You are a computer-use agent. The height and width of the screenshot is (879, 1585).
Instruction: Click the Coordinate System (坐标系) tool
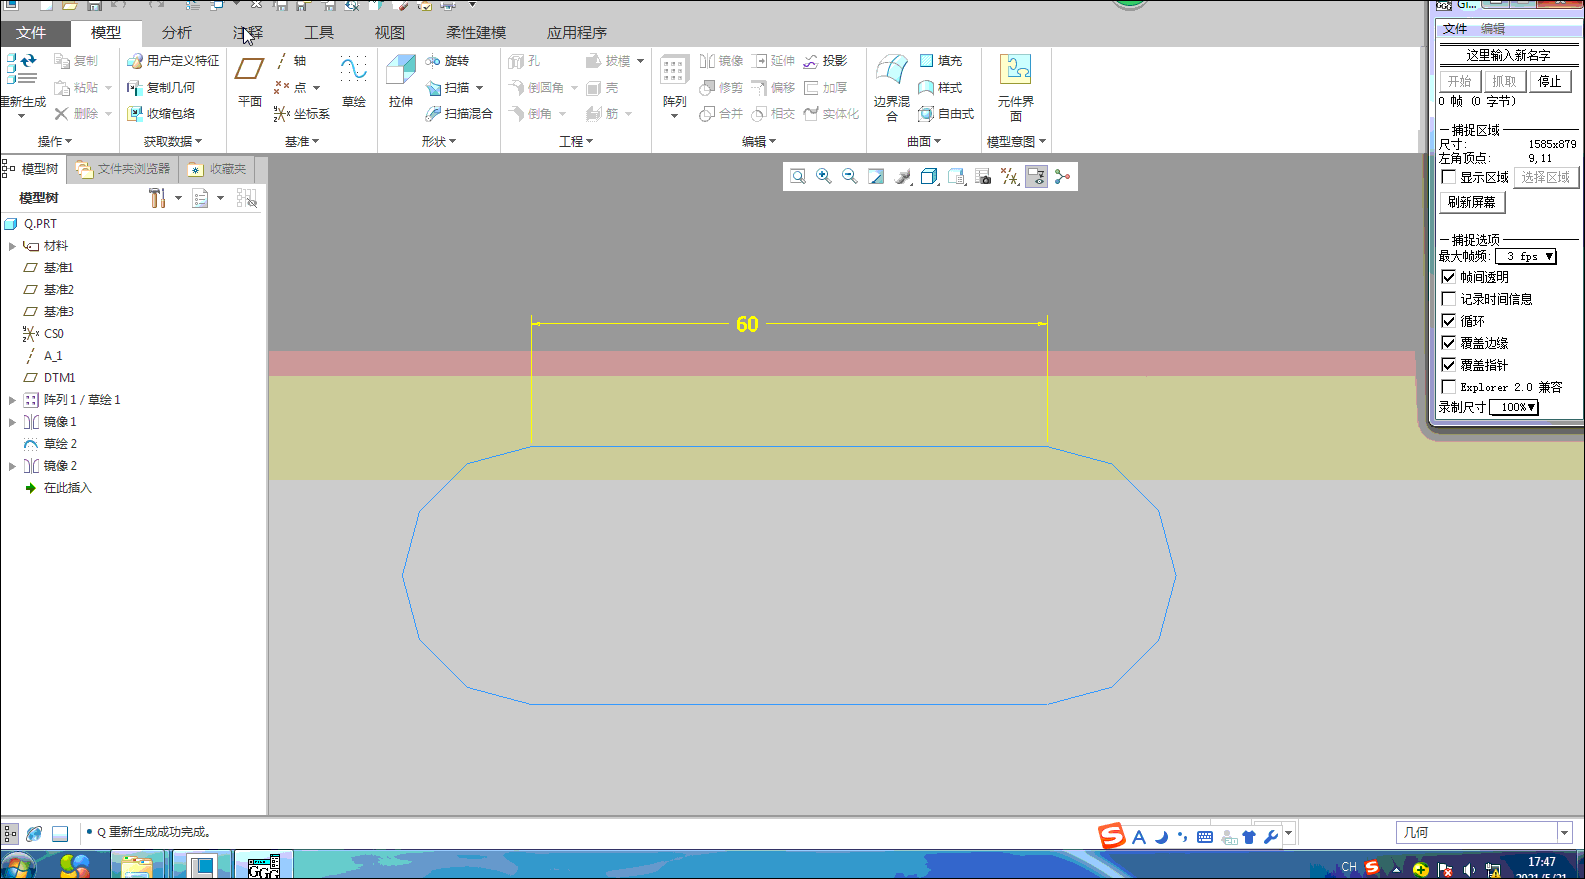[x=301, y=114]
